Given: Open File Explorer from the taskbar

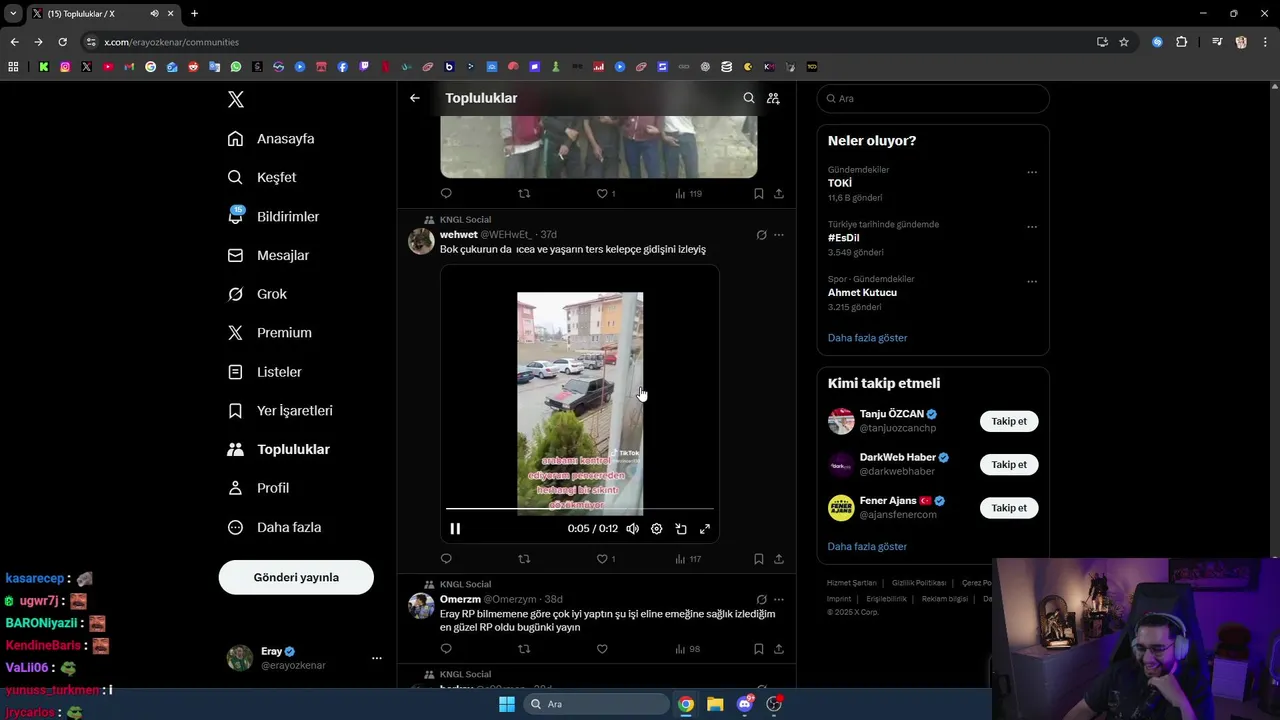Looking at the screenshot, I should [715, 704].
